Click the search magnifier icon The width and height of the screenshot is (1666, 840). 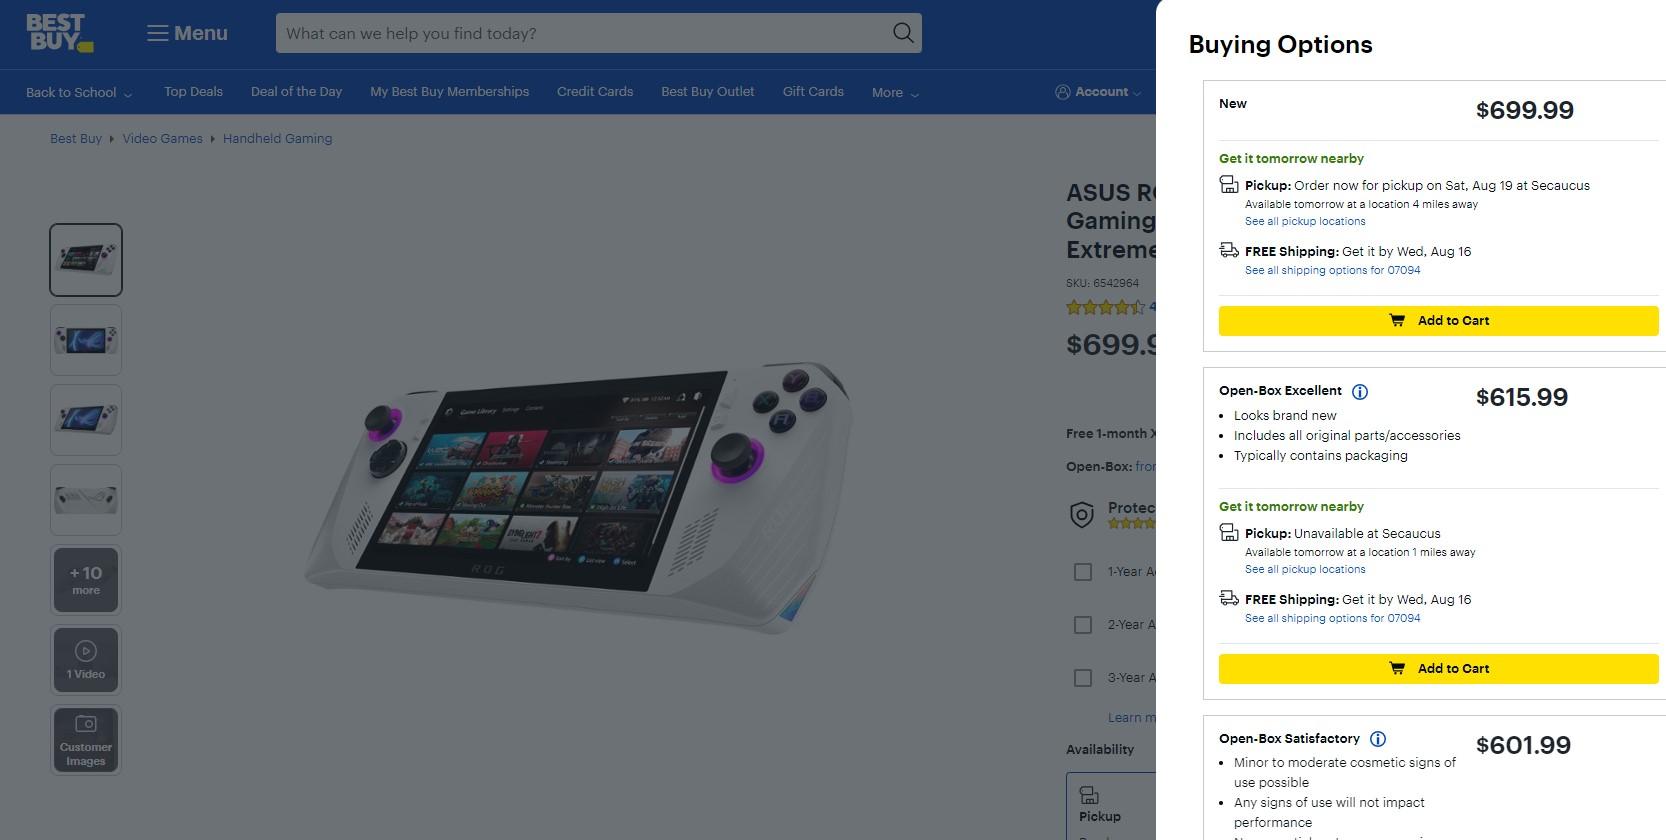[x=902, y=33]
